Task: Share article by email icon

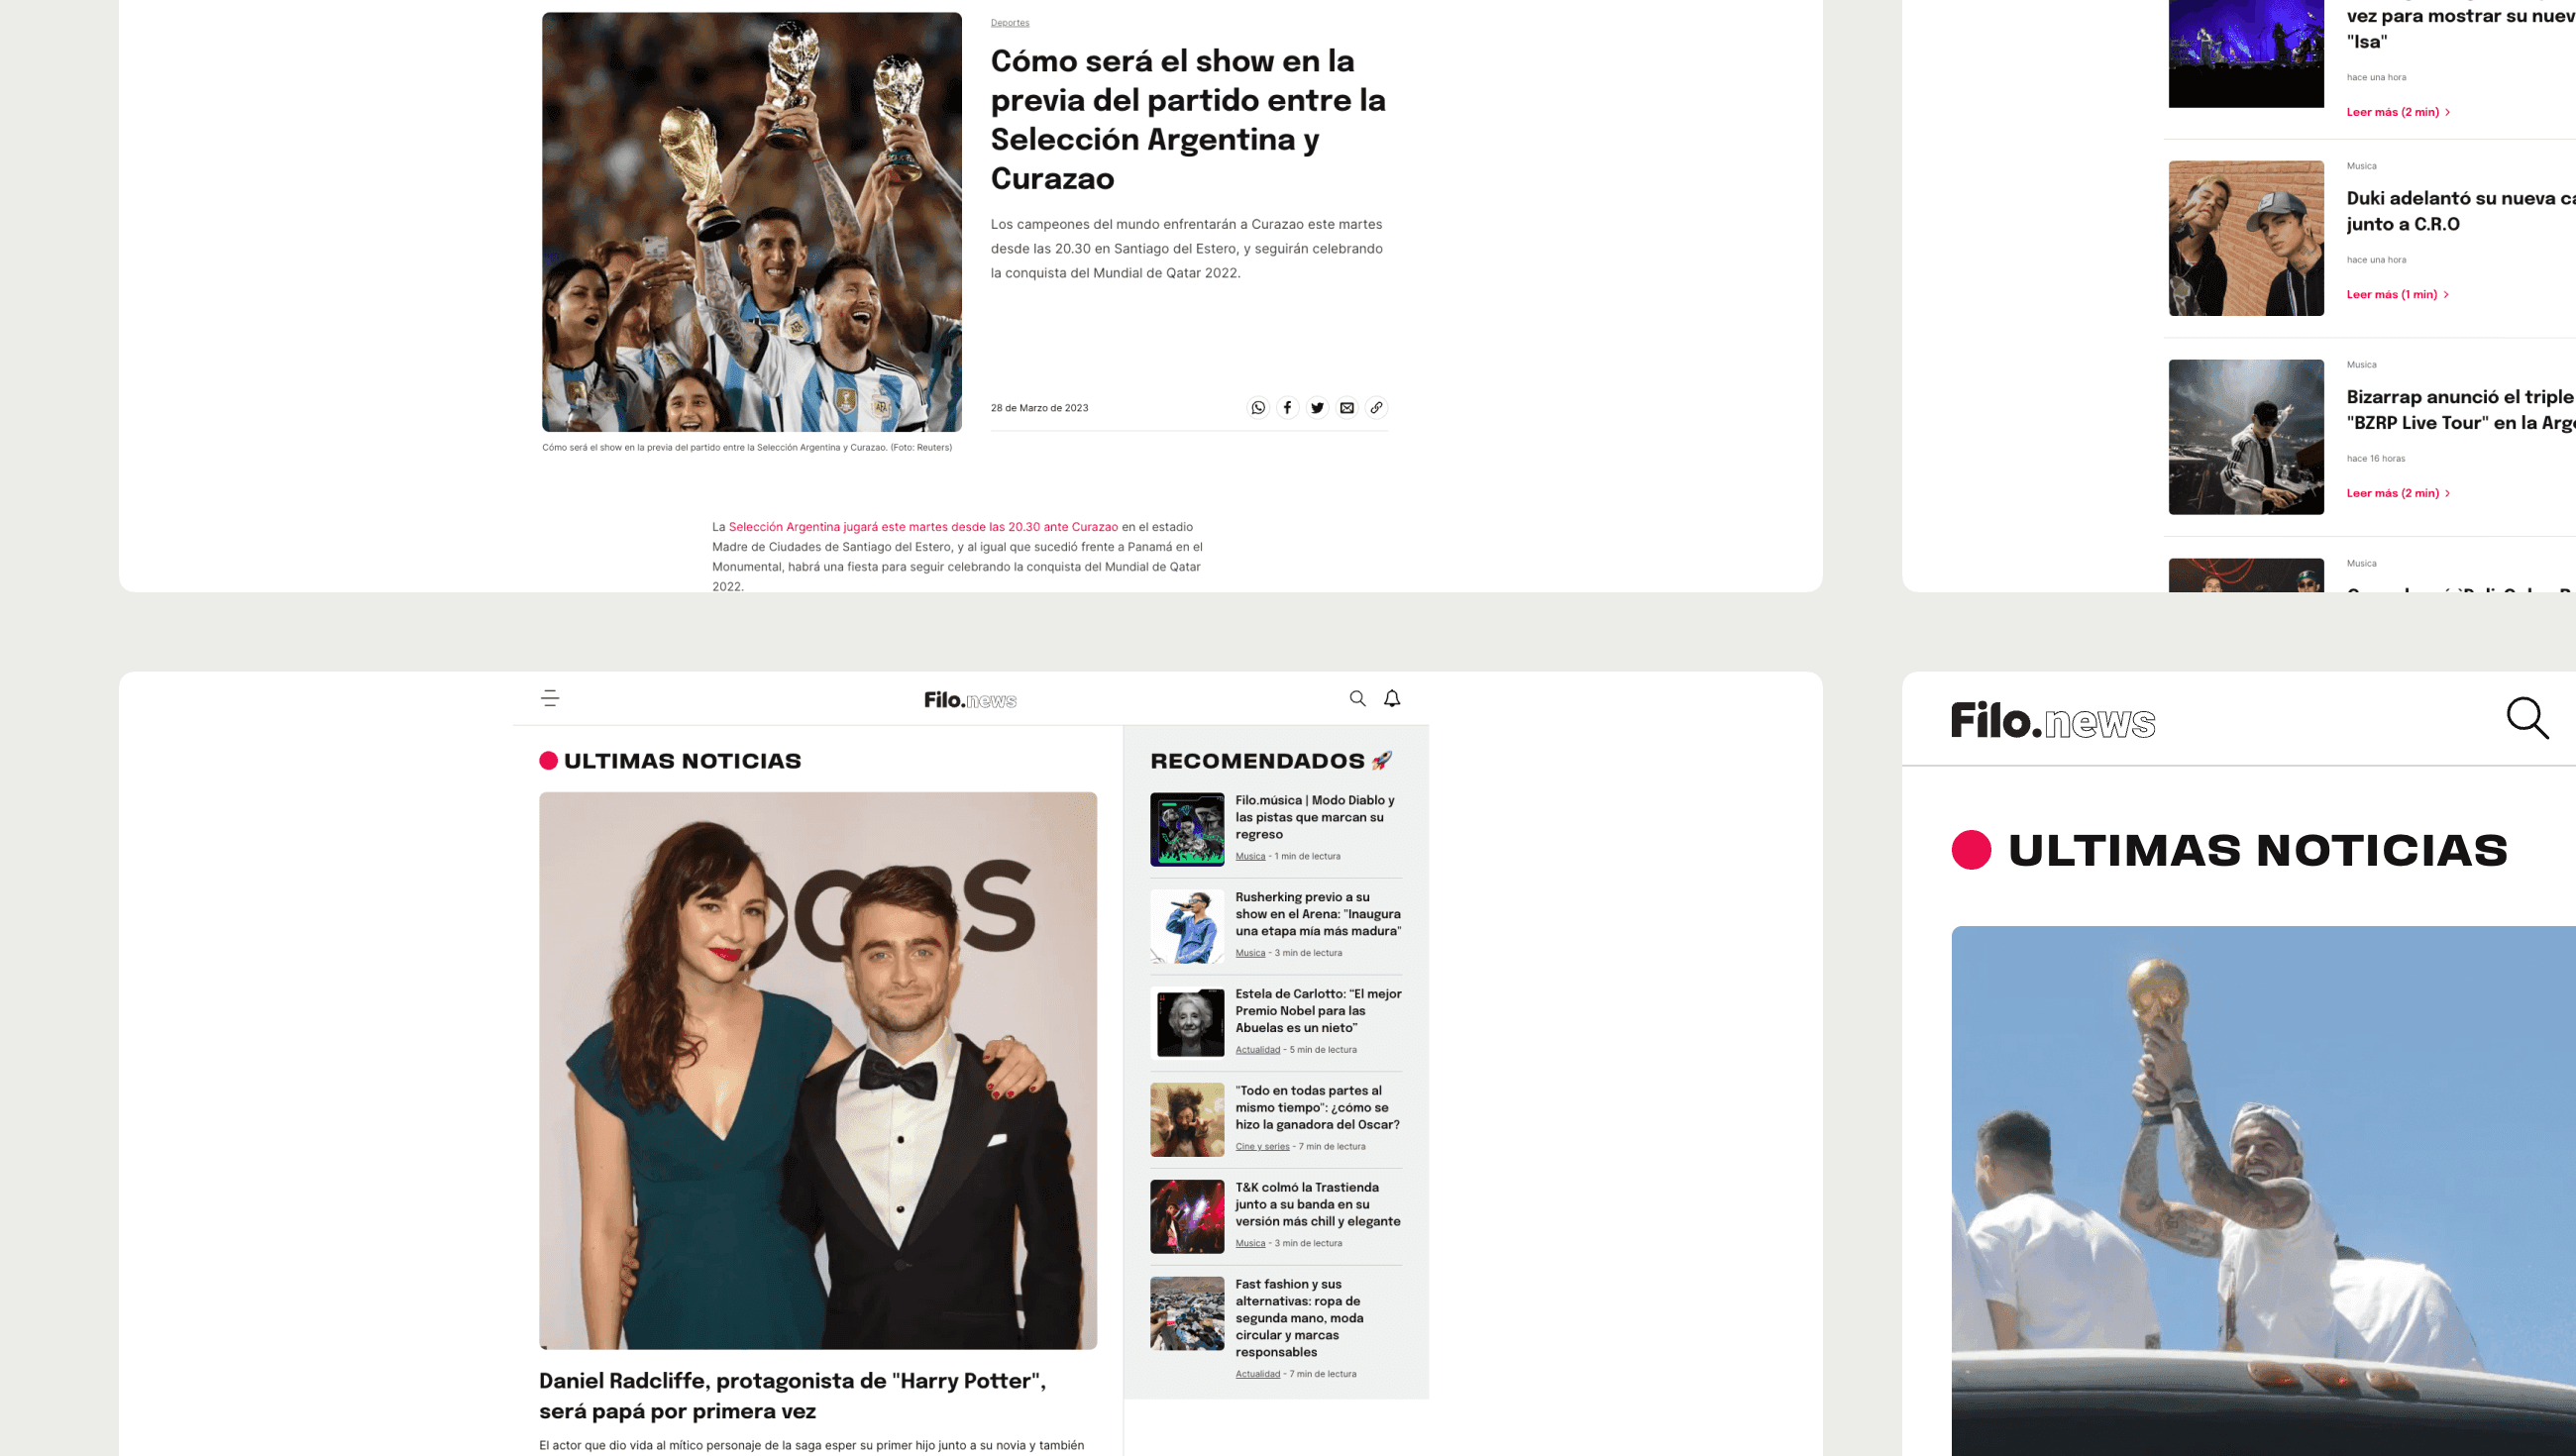Action: point(1347,407)
